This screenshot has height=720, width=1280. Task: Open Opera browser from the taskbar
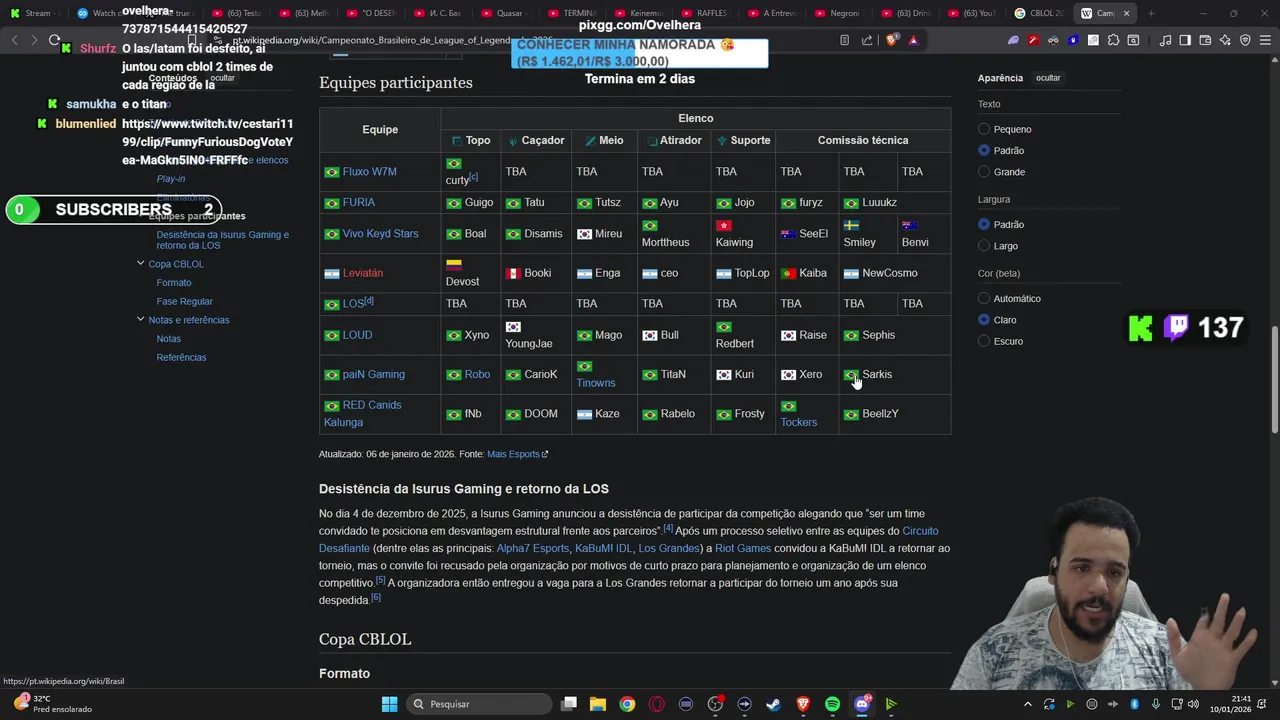[656, 704]
